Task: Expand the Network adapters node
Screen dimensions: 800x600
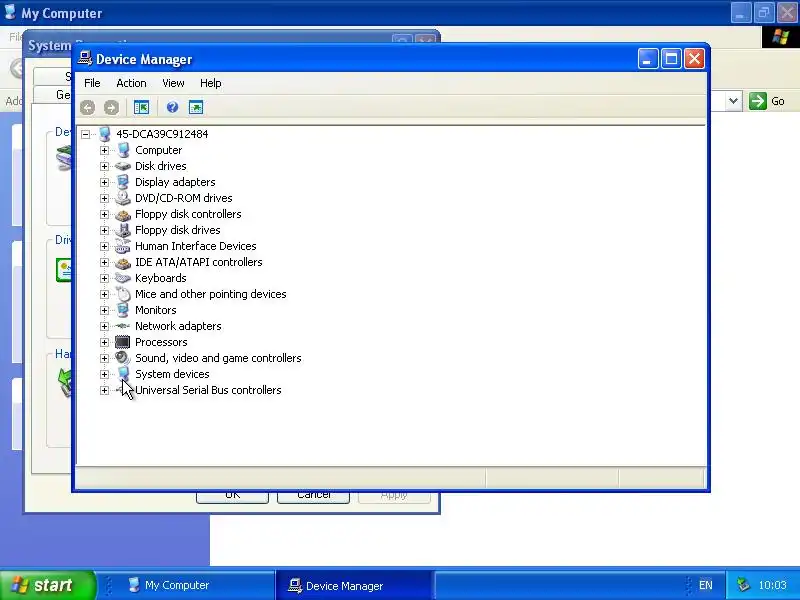Action: tap(105, 326)
